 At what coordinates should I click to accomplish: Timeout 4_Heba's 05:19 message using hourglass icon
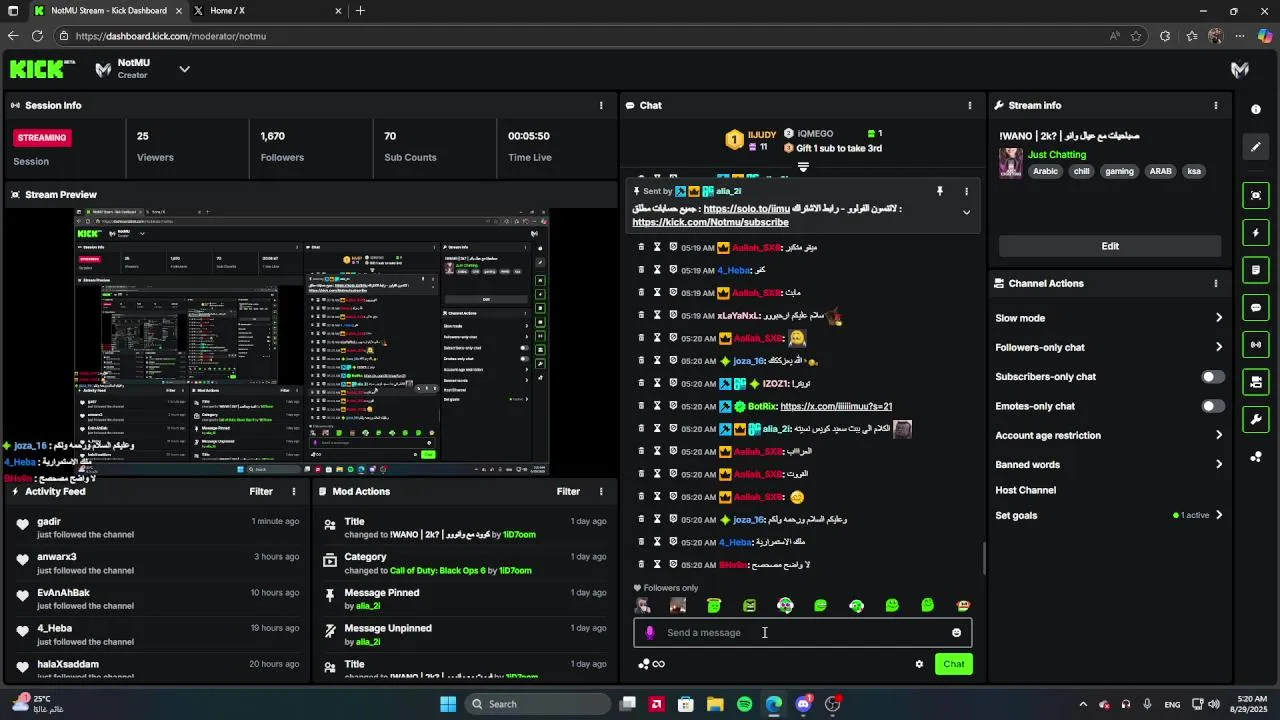(657, 270)
